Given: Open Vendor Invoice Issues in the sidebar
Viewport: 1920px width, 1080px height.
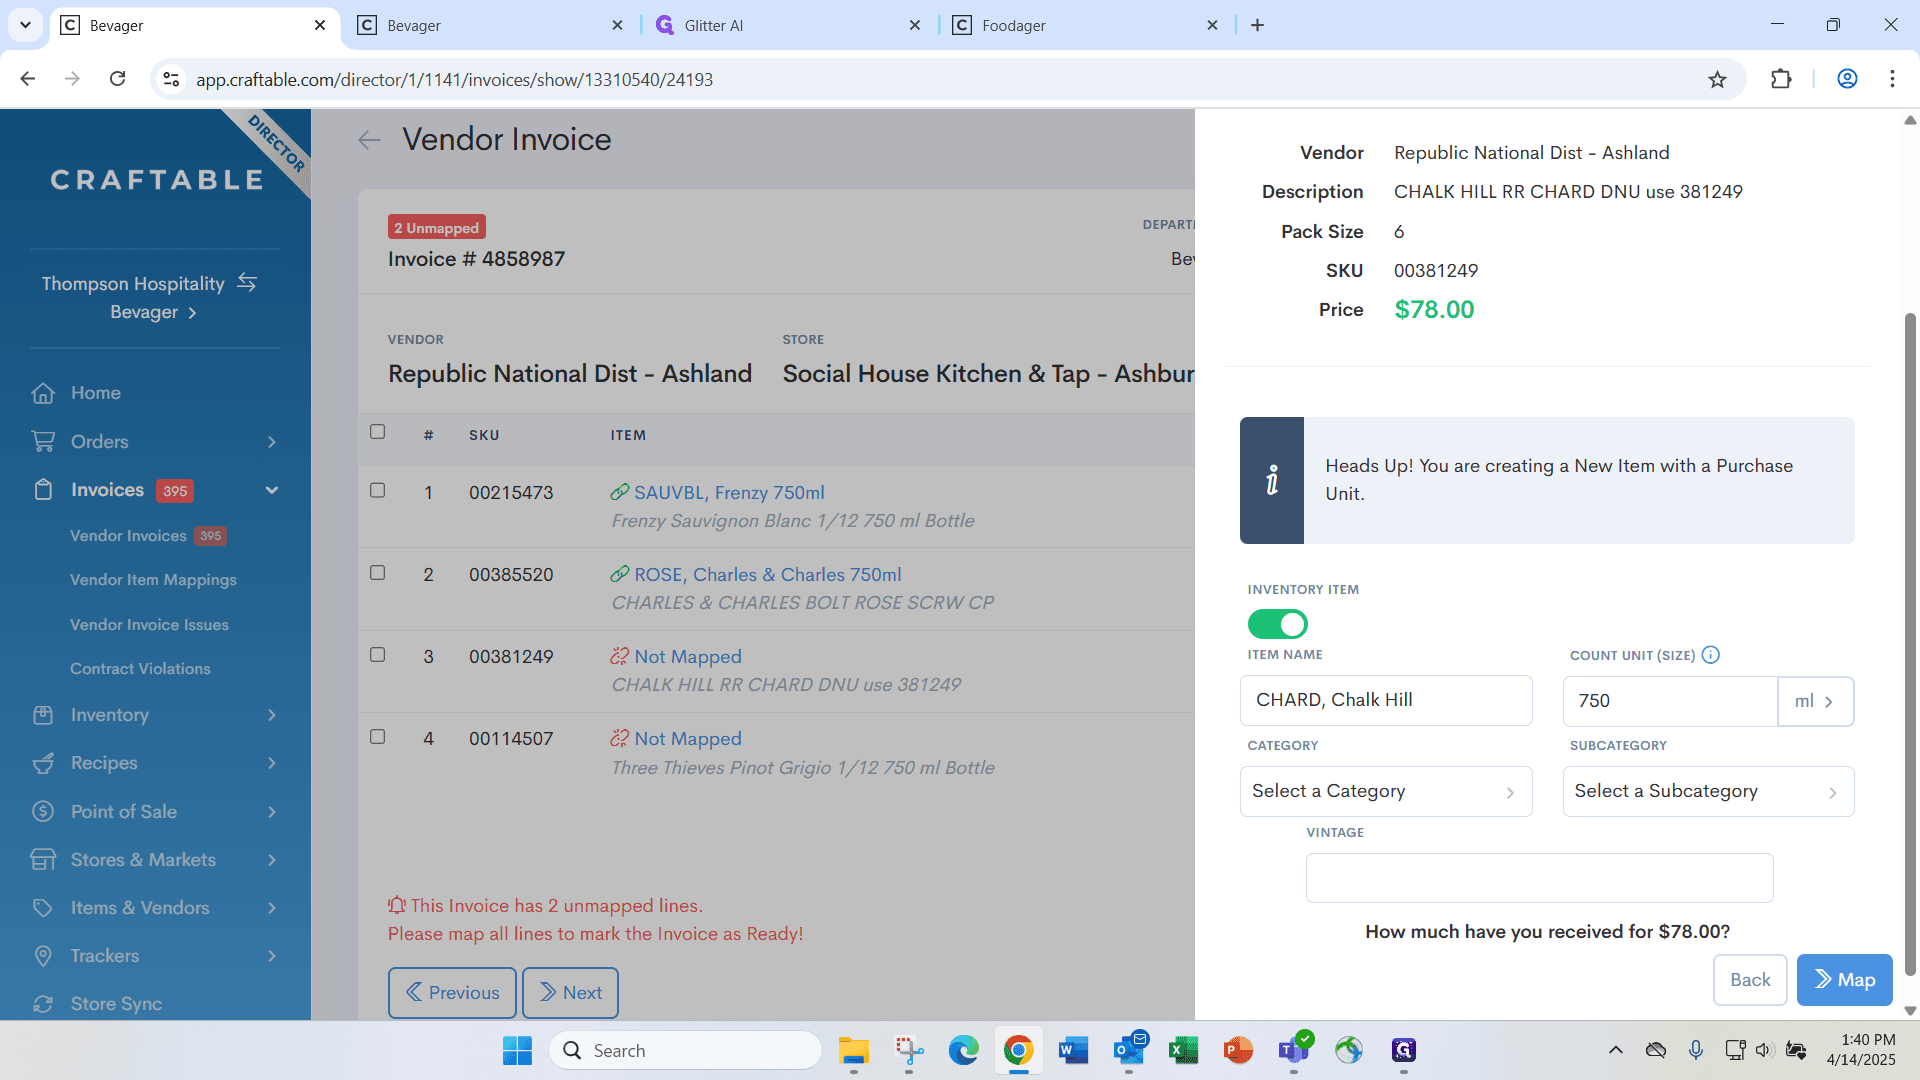Looking at the screenshot, I should point(149,625).
